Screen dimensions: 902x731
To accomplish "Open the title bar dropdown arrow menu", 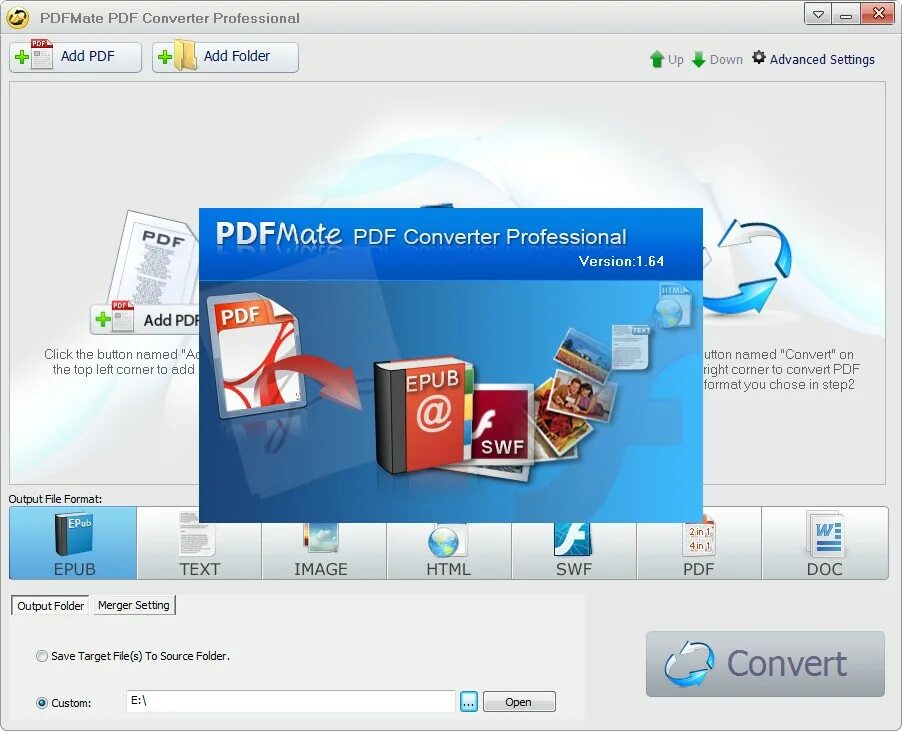I will [818, 14].
